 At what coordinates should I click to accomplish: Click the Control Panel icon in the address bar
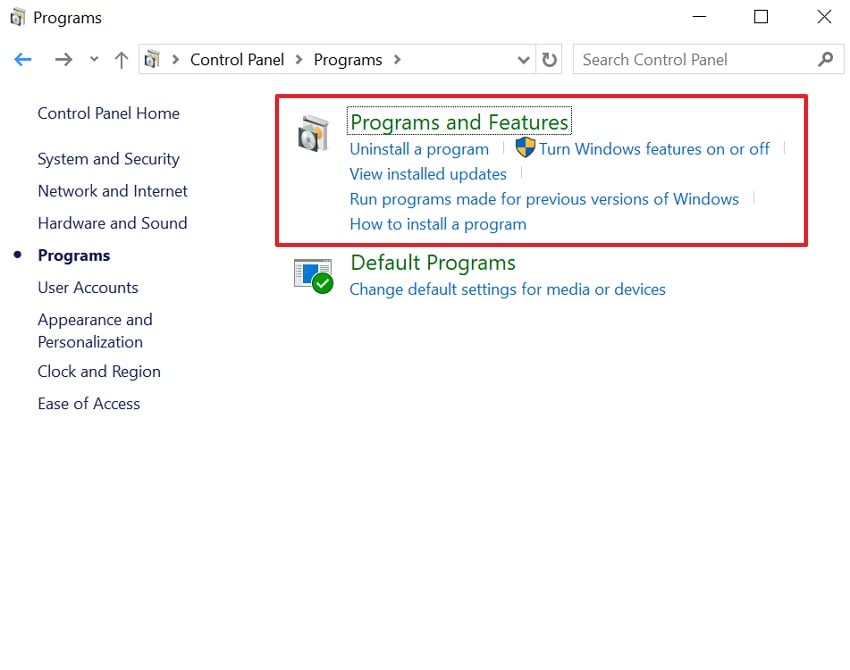click(154, 59)
